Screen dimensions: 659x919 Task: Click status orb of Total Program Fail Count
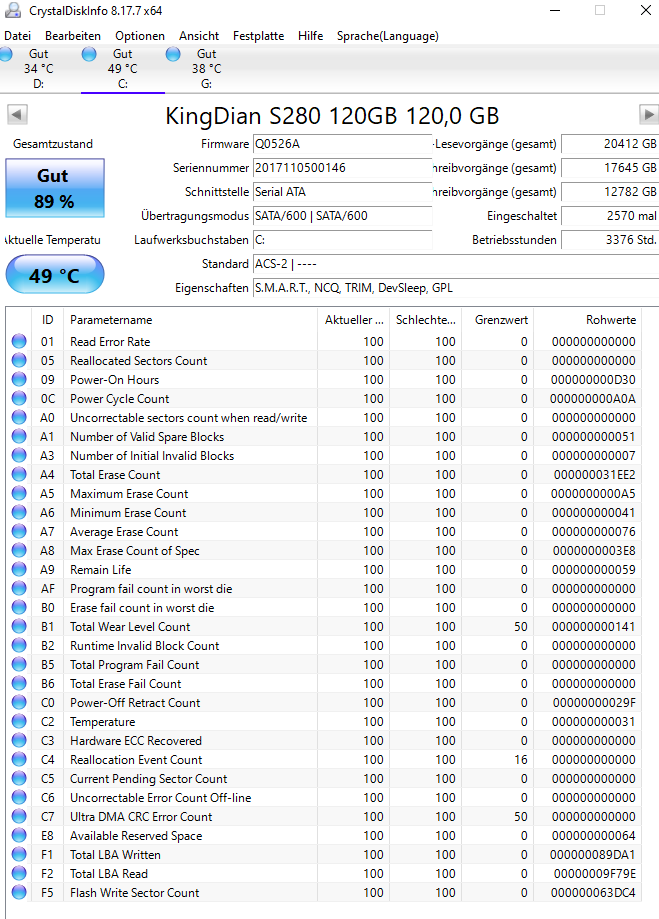[19, 664]
